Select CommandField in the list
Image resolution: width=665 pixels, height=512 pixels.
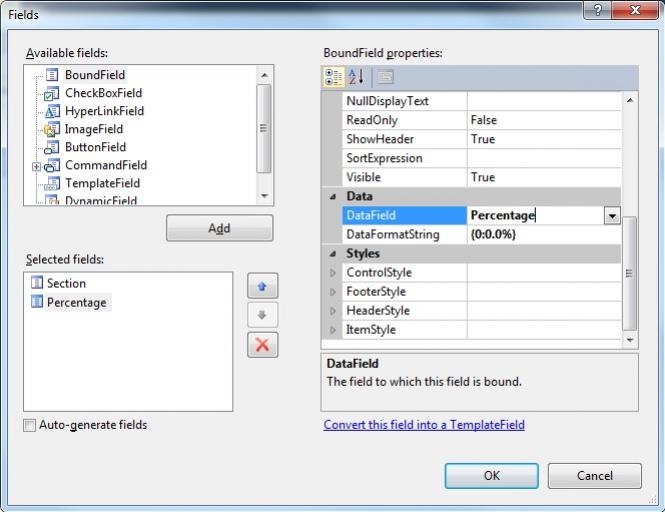pos(106,165)
